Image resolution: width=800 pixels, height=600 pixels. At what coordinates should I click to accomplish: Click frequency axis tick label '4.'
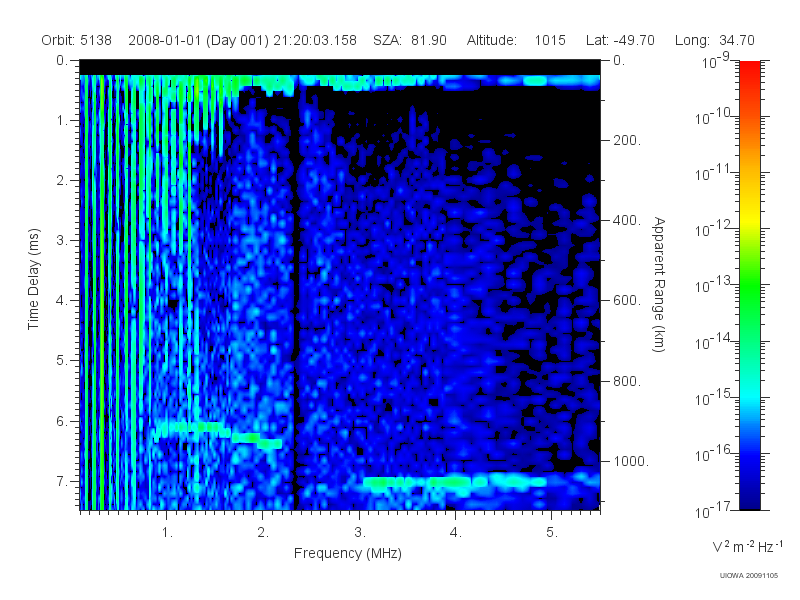pyautogui.click(x=456, y=533)
